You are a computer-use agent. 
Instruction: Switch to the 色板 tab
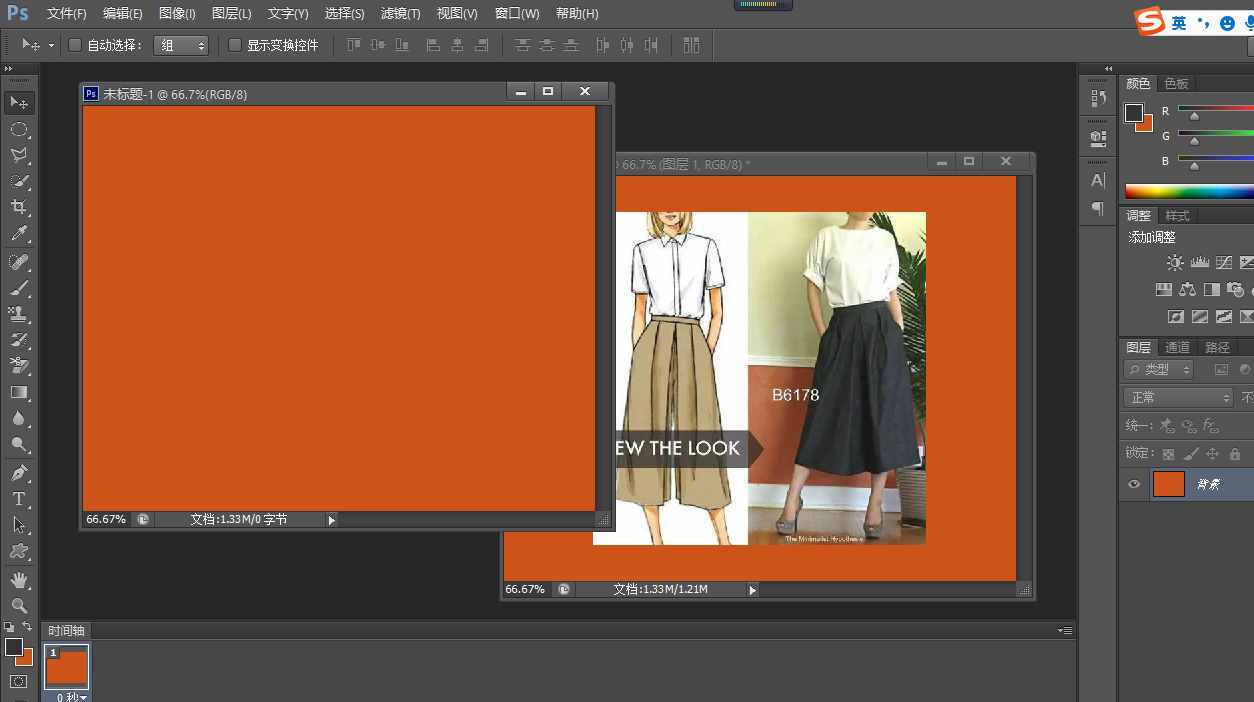[x=1177, y=84]
